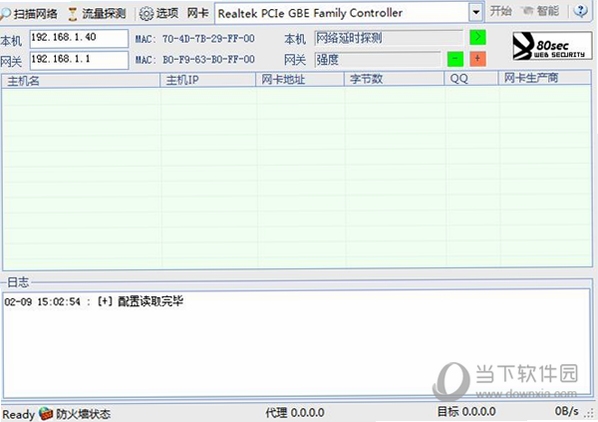Click the 字节数 column header
The width and height of the screenshot is (598, 422).
(394, 79)
